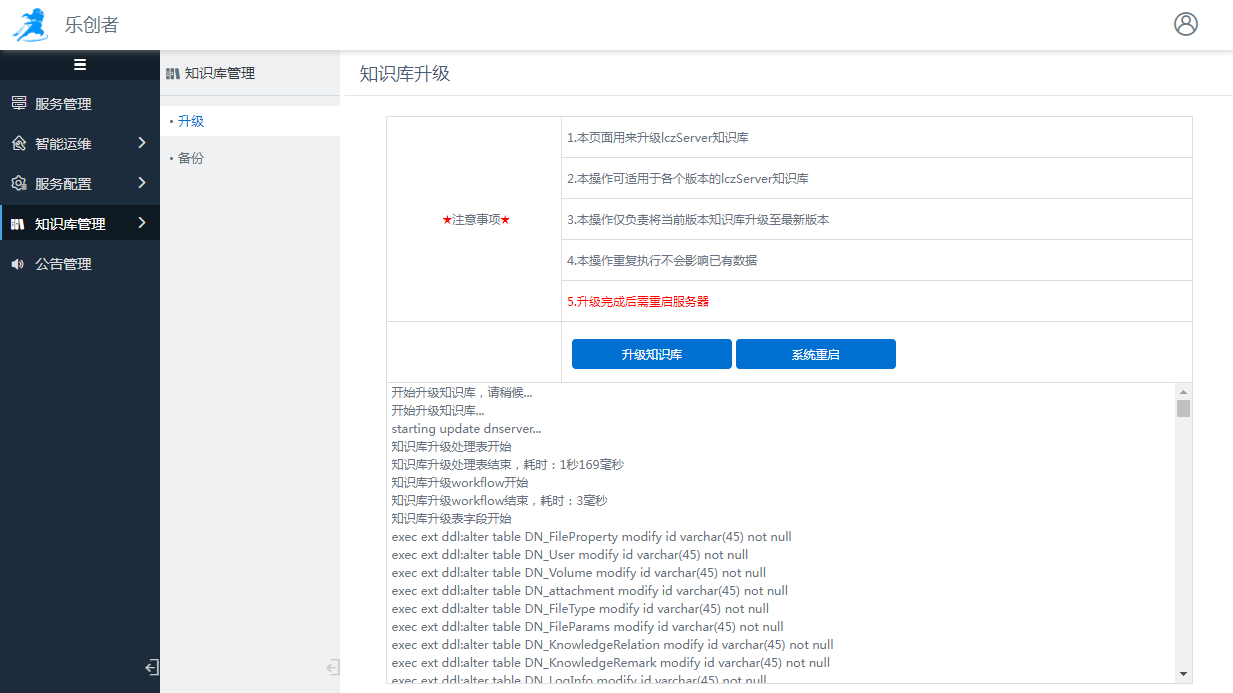Expand the 知识库管理 chevron arrow
The image size is (1233, 693).
(x=142, y=223)
